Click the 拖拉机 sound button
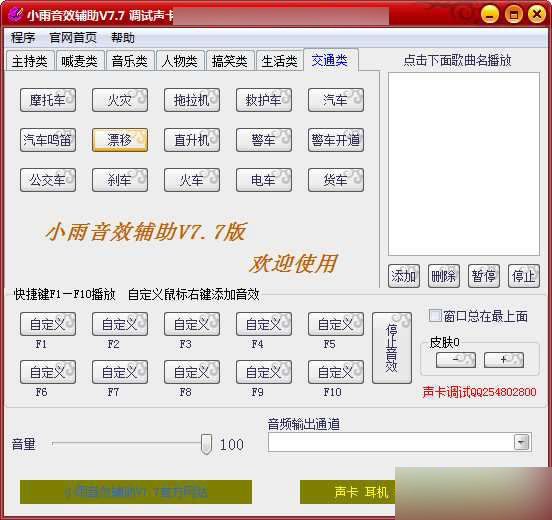 (192, 100)
